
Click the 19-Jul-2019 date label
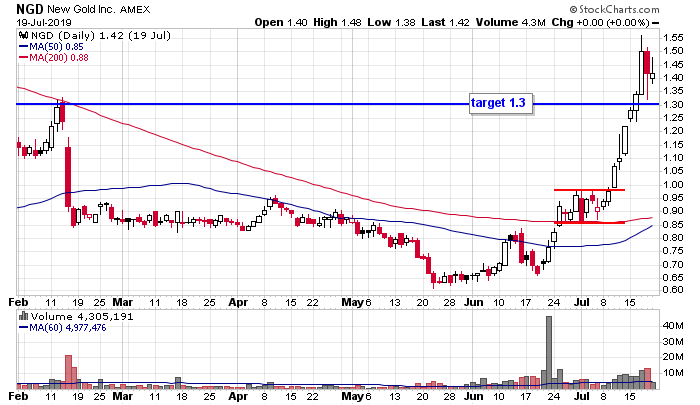(x=44, y=22)
